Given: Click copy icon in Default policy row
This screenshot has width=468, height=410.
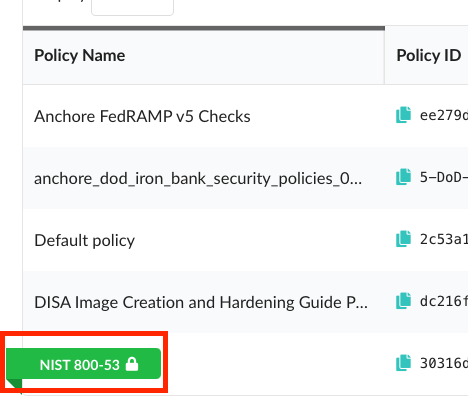Looking at the screenshot, I should (403, 239).
